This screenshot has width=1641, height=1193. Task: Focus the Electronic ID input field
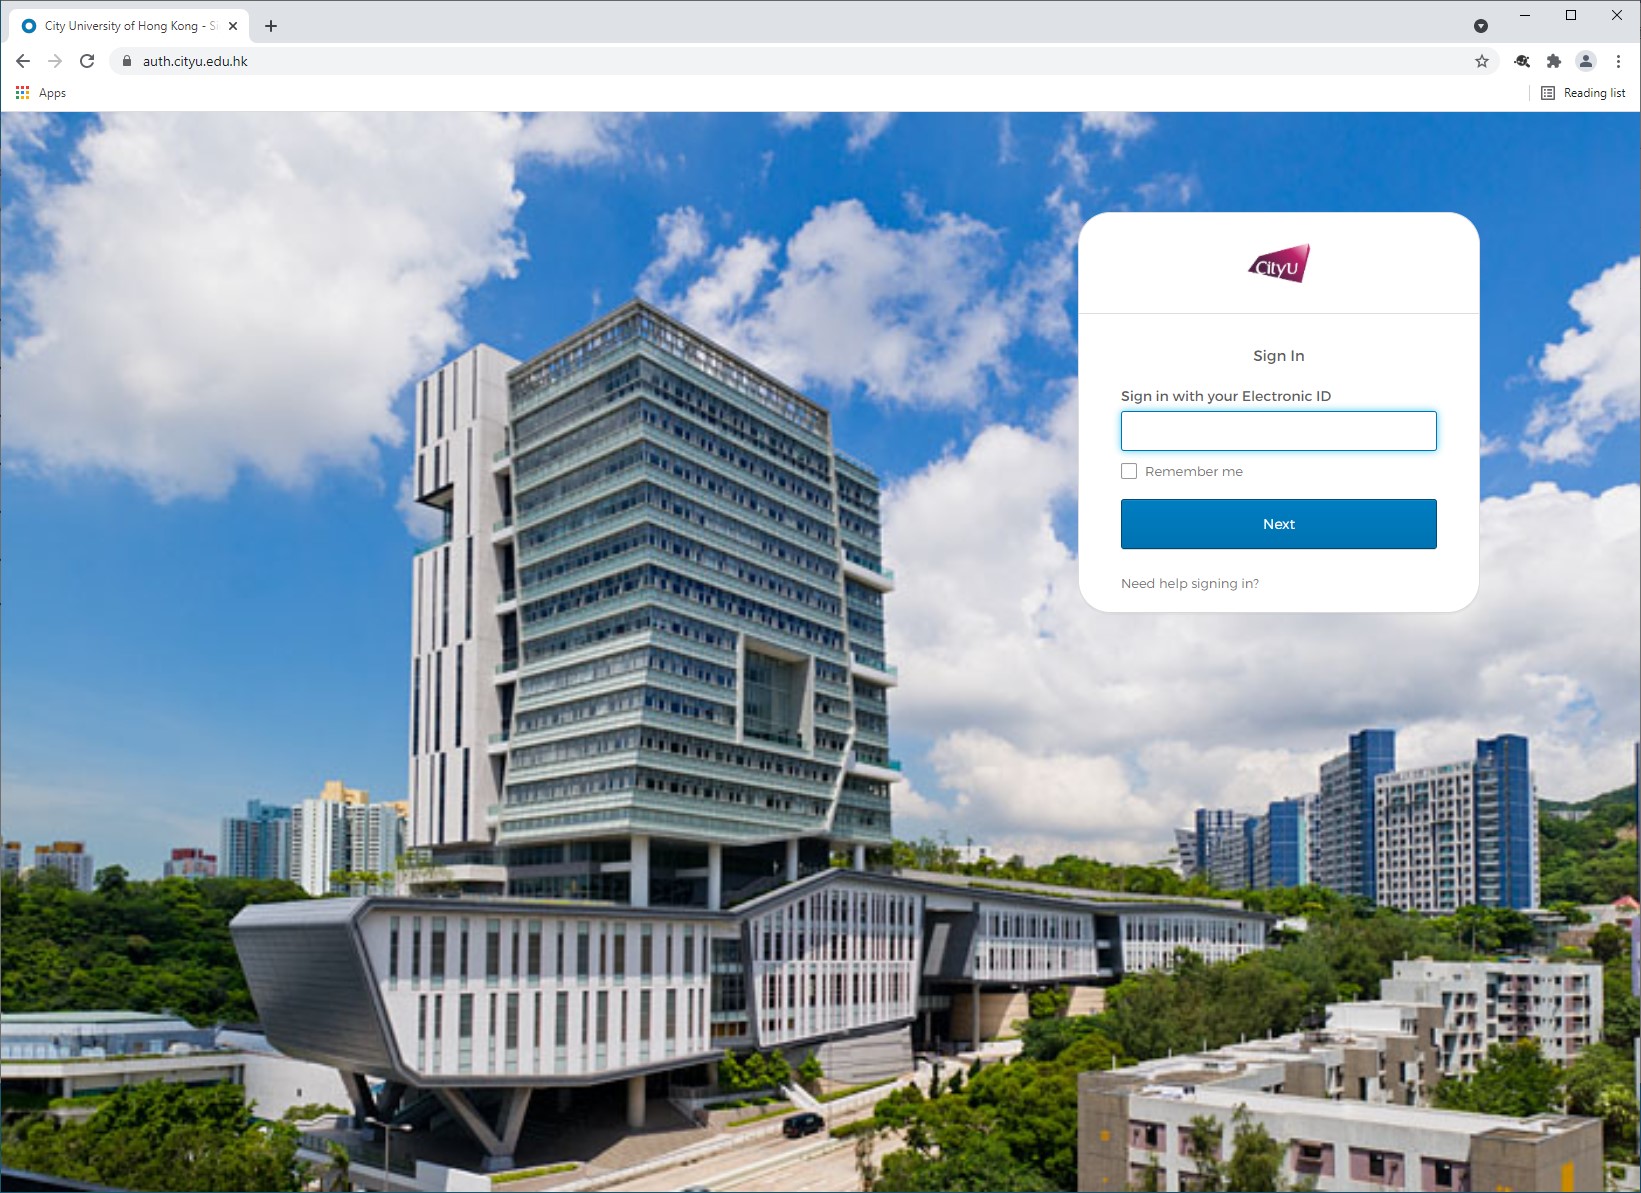1279,431
